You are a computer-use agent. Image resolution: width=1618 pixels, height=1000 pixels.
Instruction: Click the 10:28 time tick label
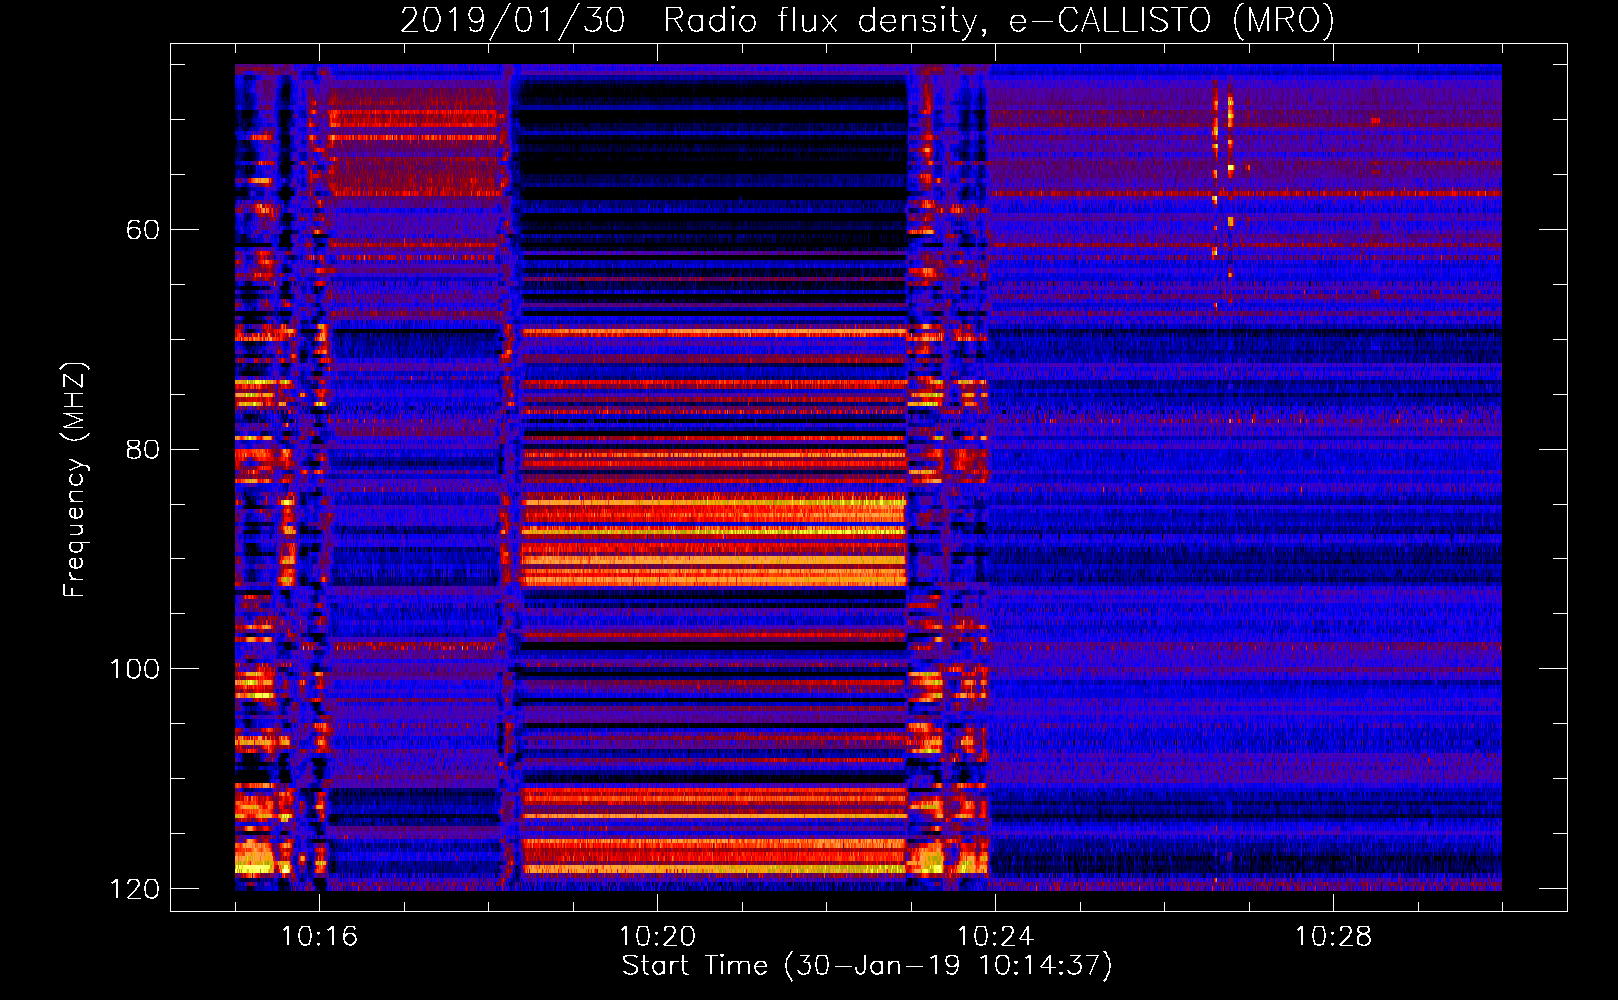(x=1333, y=937)
